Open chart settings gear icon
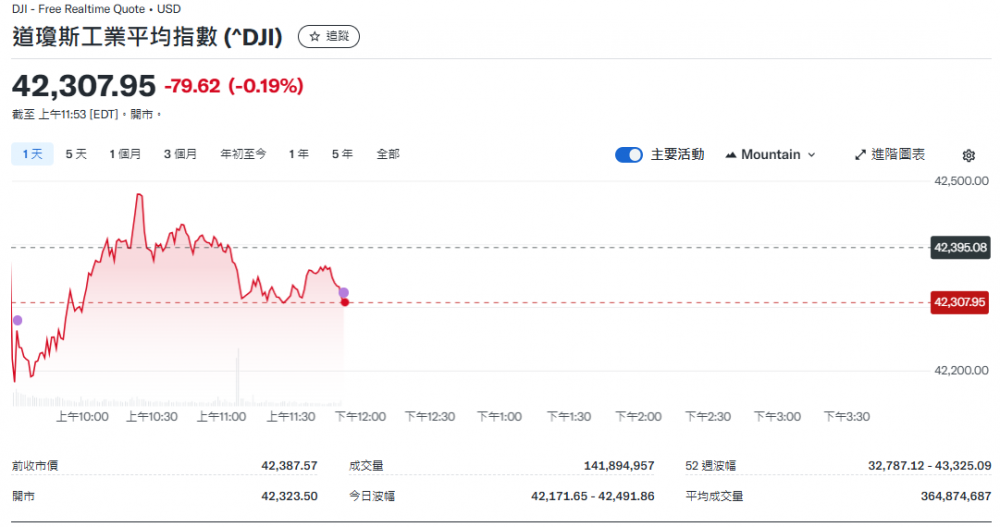 tap(968, 155)
